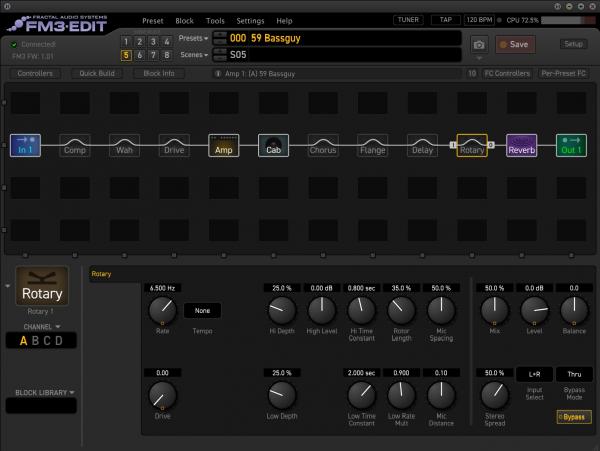Click the Level value 0.0 dB
The image size is (600, 451).
tap(534, 288)
